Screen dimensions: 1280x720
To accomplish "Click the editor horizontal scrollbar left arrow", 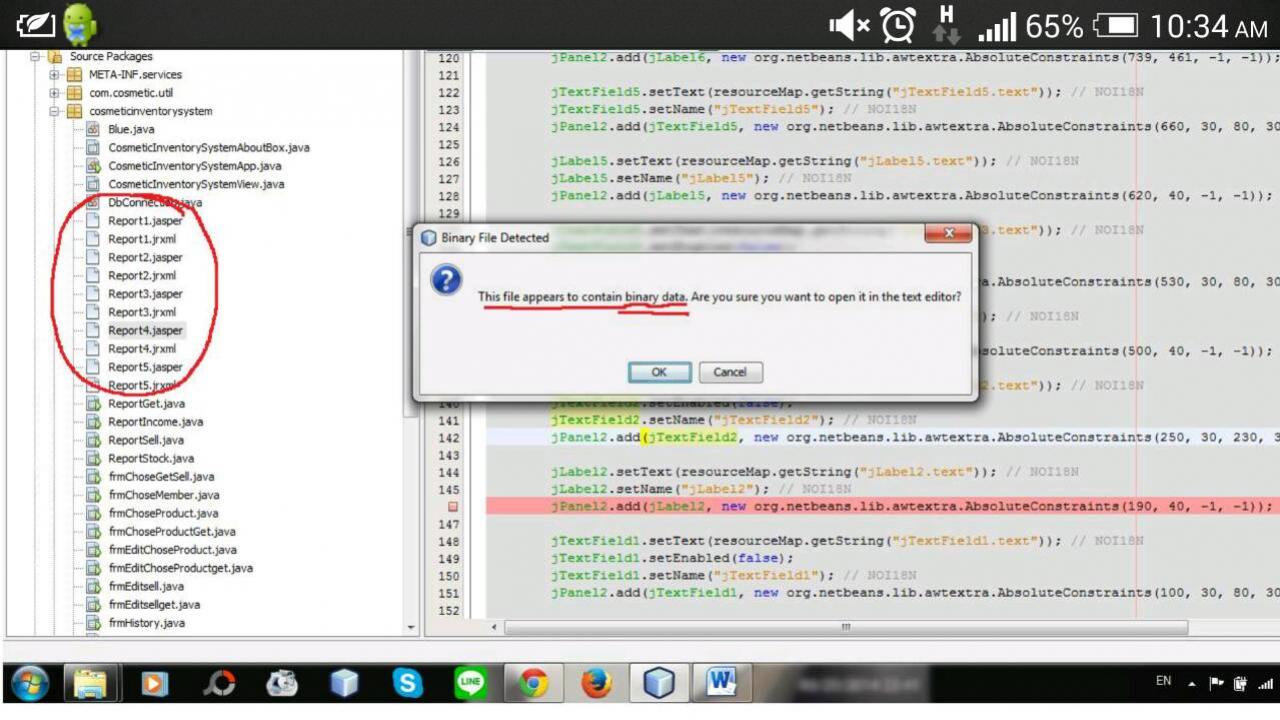I will [494, 627].
